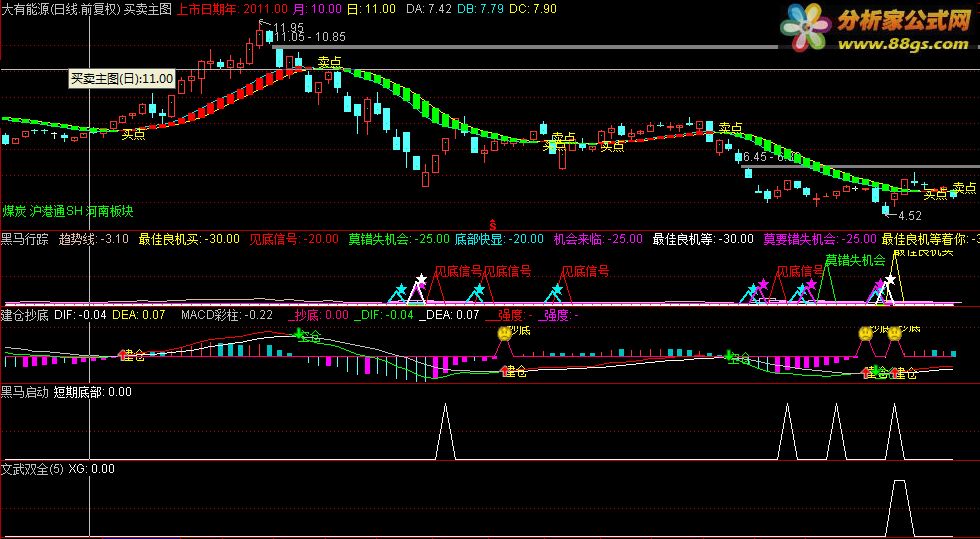The image size is (980, 539).
Task: Click the 机会来临: -25.00 value
Action: tap(598, 238)
